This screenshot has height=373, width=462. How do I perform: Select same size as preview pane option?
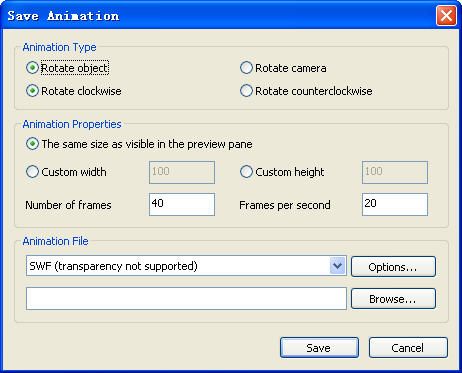pos(32,144)
